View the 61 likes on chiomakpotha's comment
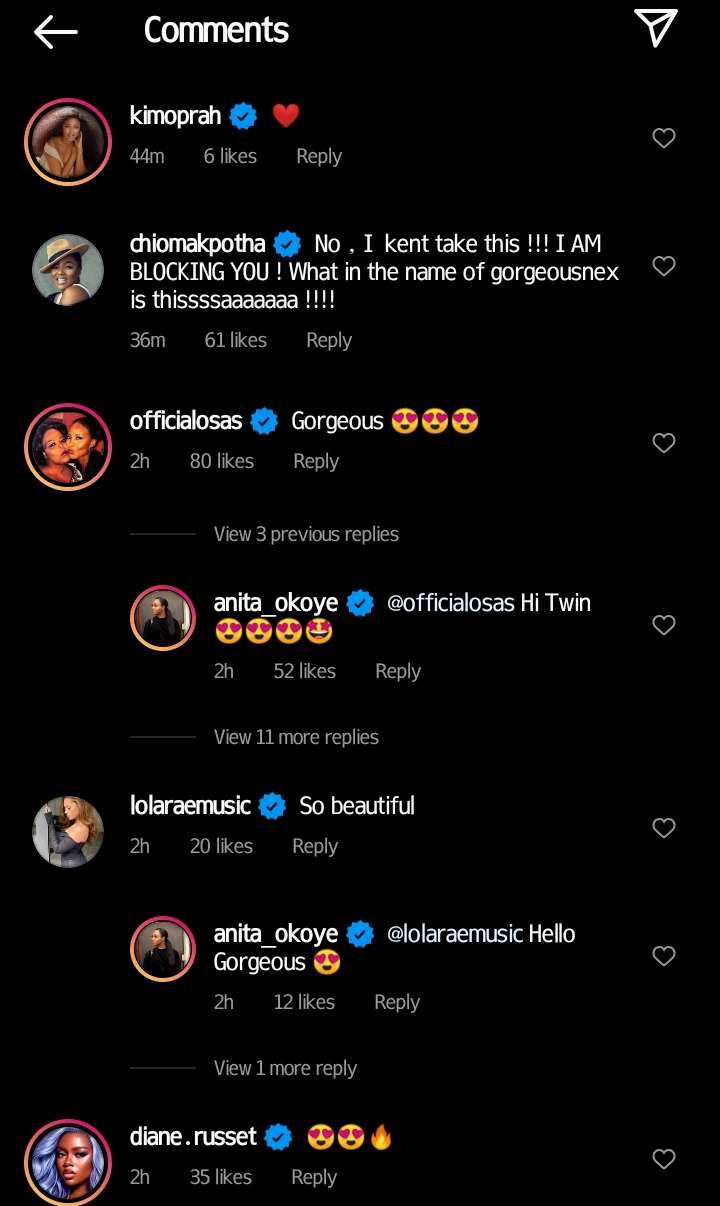Viewport: 720px width, 1206px height. pos(235,339)
